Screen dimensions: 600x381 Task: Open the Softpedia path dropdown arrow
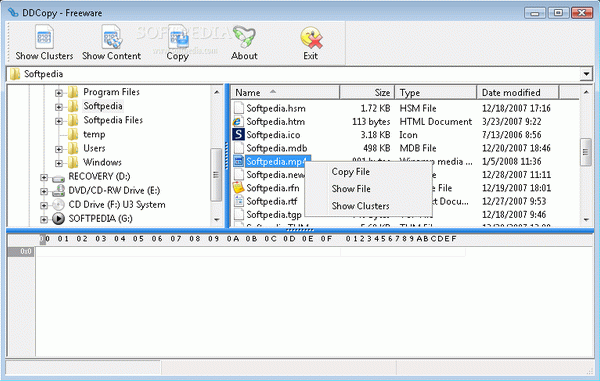point(586,74)
